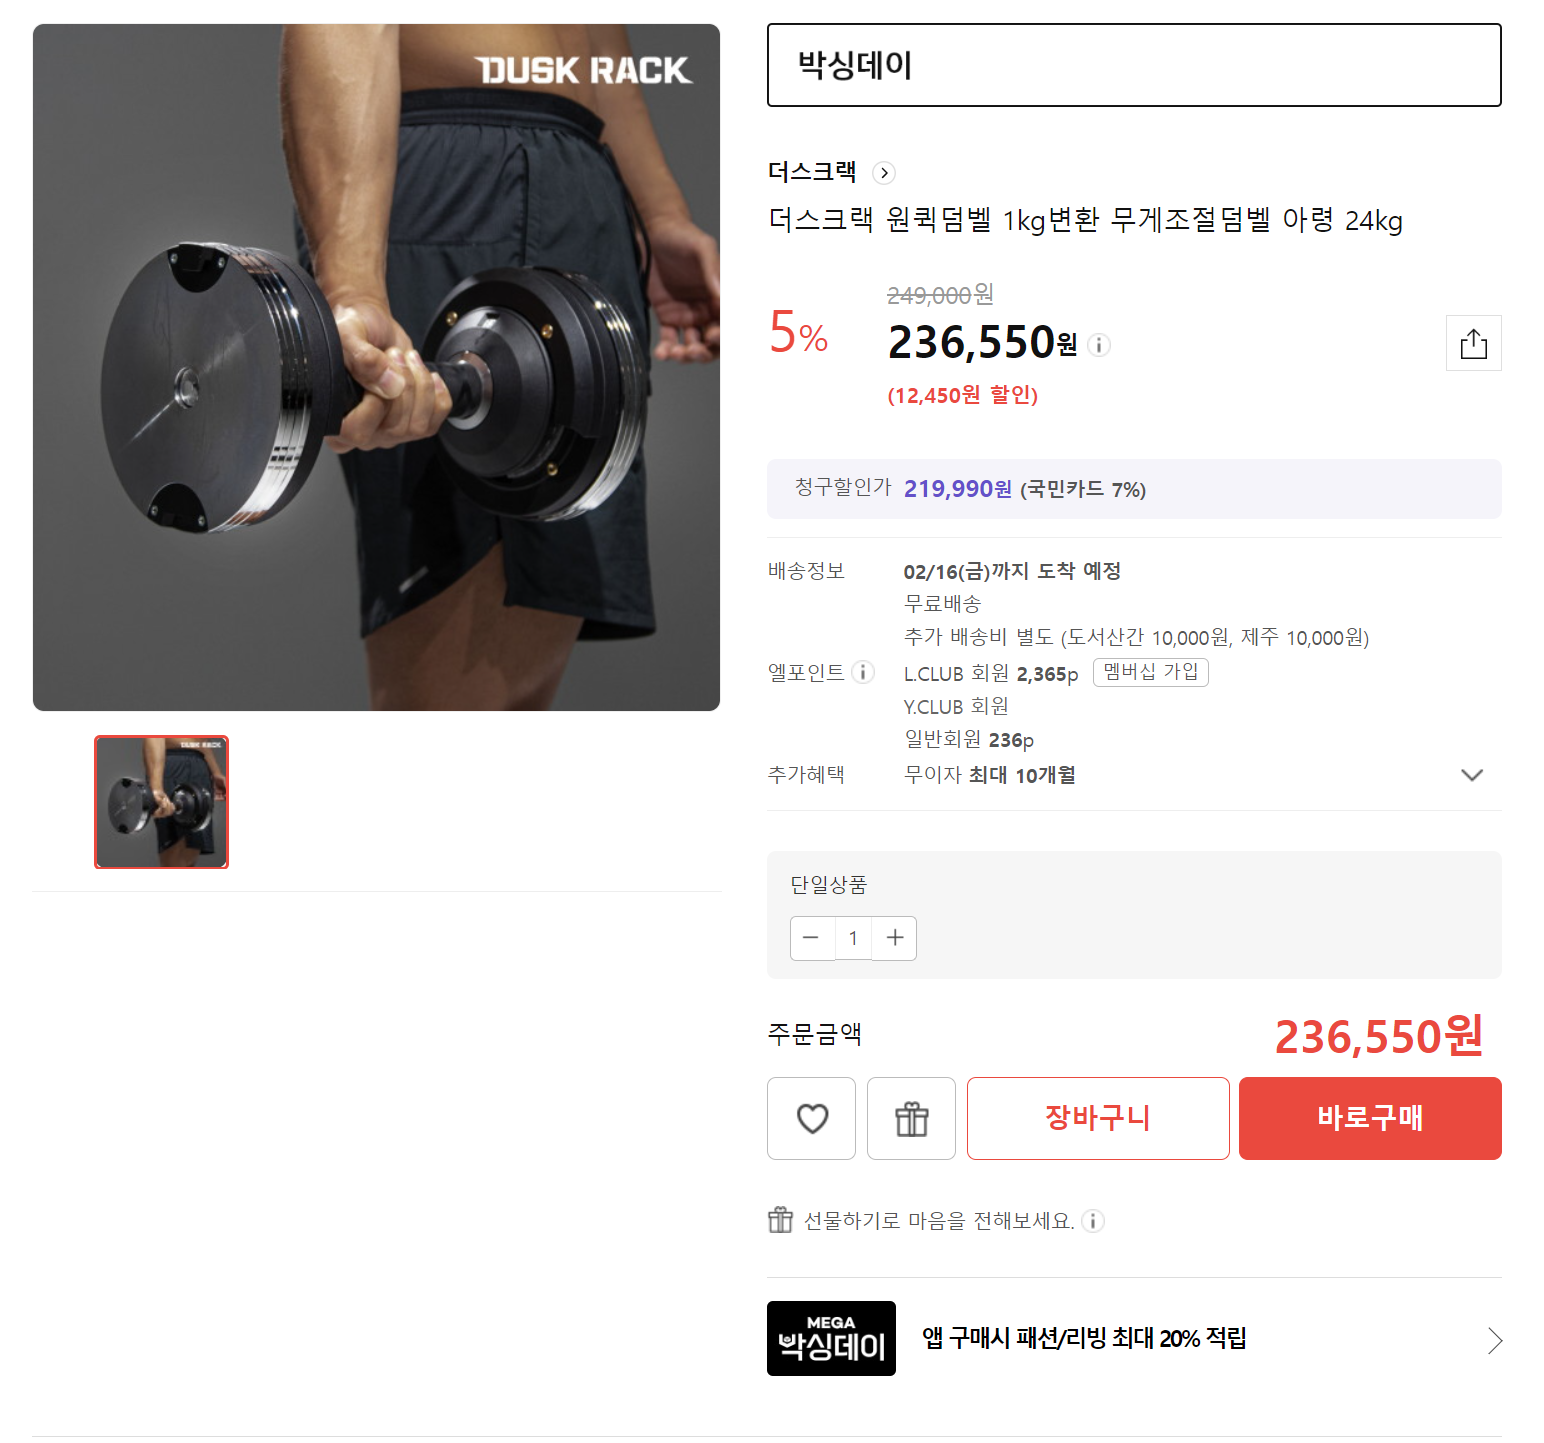Viewport: 1544px width, 1443px height.
Task: Click the 엘포인트 info icon
Action: click(x=863, y=672)
